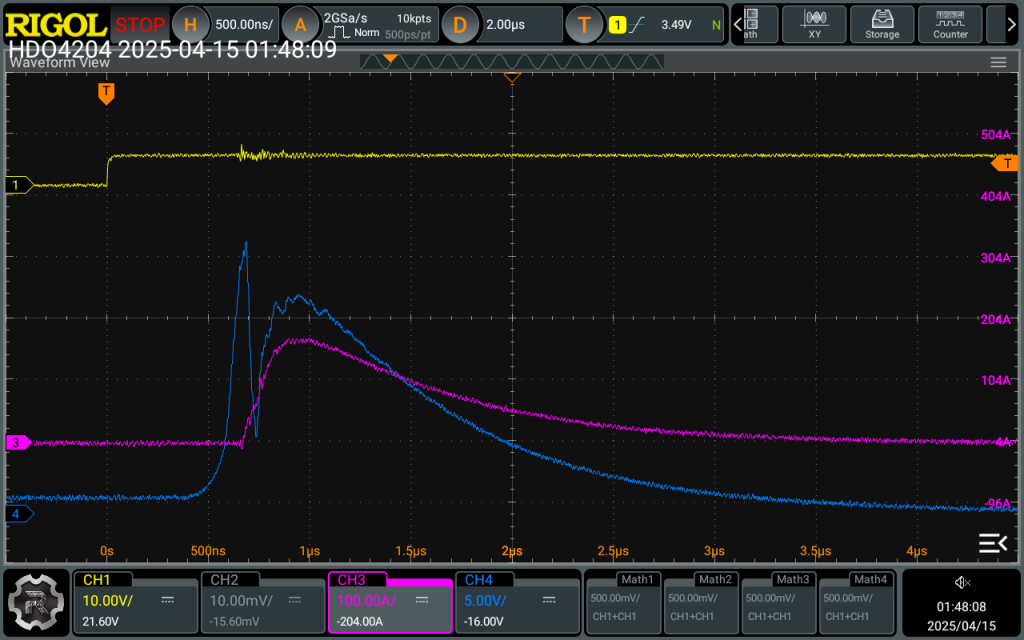The image size is (1024, 640).
Task: Click the waveform memory overview bar
Action: coord(512,61)
